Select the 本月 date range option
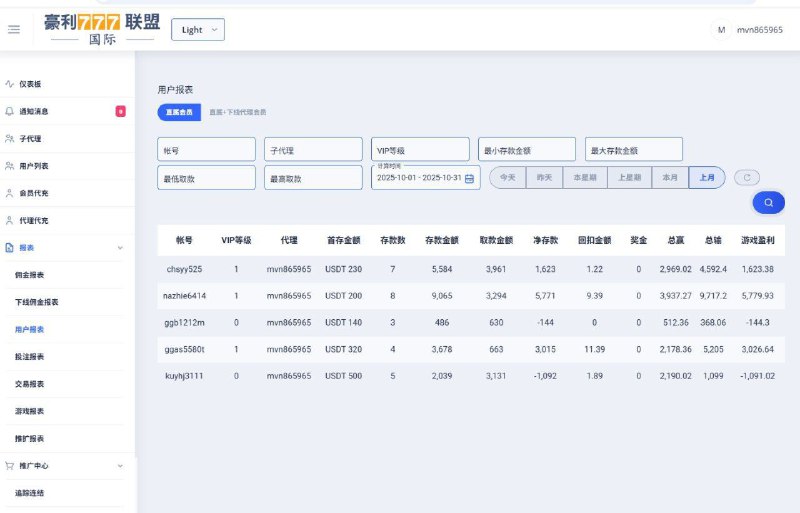The width and height of the screenshot is (800, 513). tap(670, 177)
